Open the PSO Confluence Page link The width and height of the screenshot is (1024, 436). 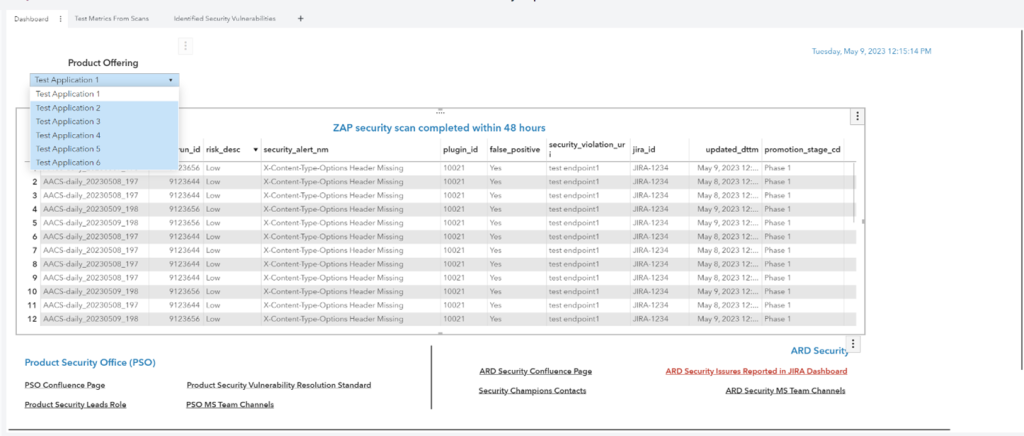coord(65,384)
